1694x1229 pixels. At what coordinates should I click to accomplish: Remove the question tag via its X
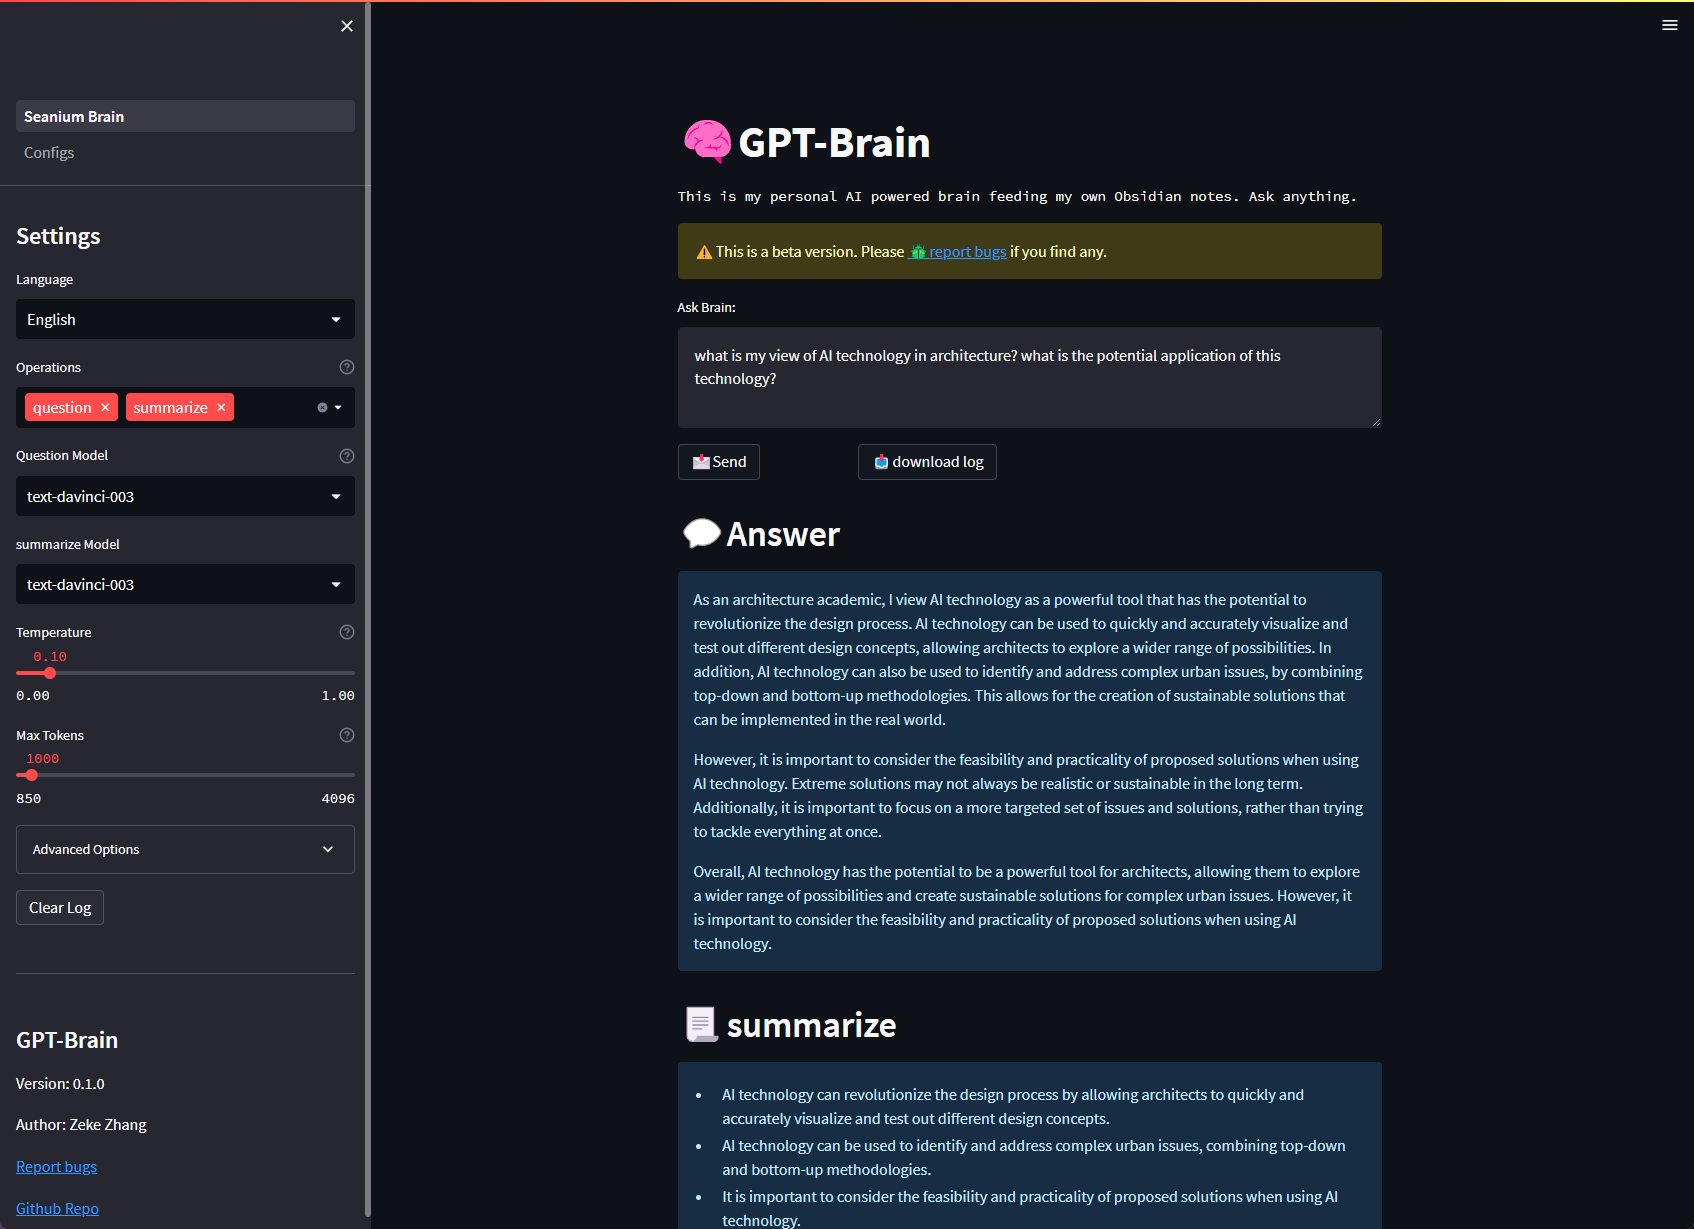pyautogui.click(x=105, y=407)
